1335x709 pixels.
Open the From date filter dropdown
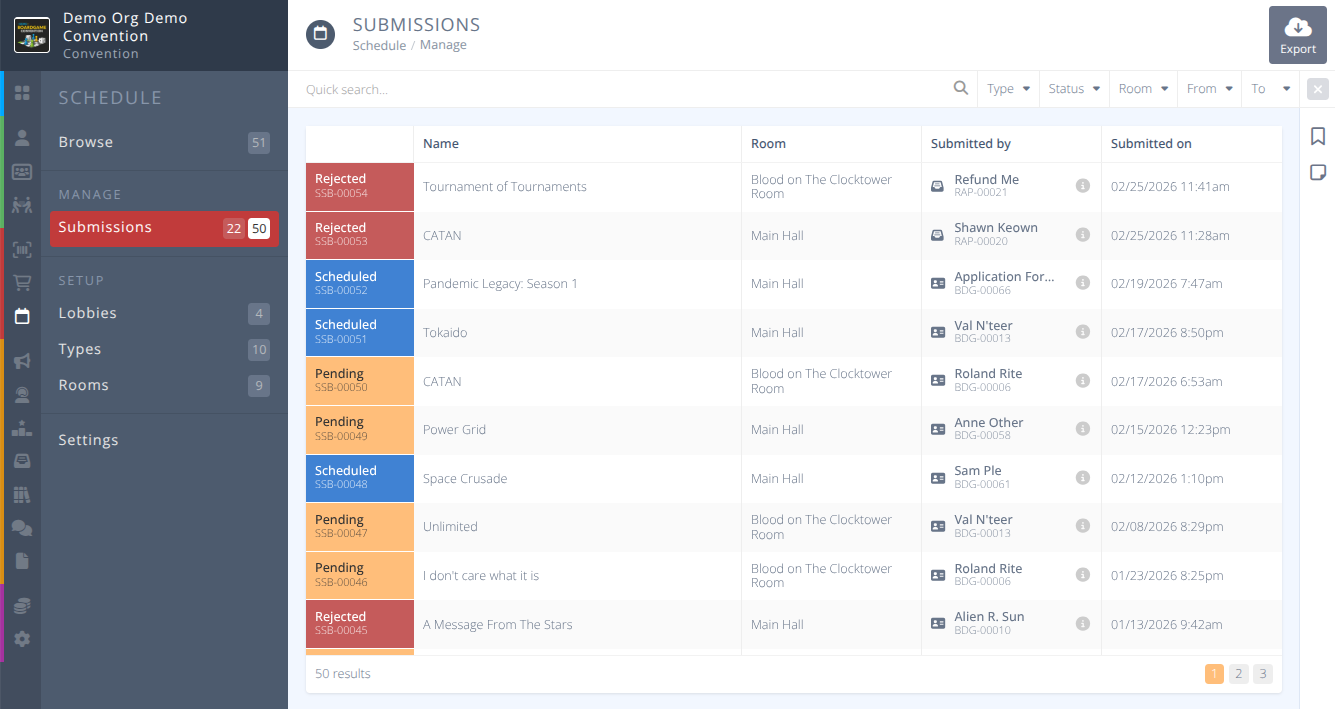[1209, 89]
